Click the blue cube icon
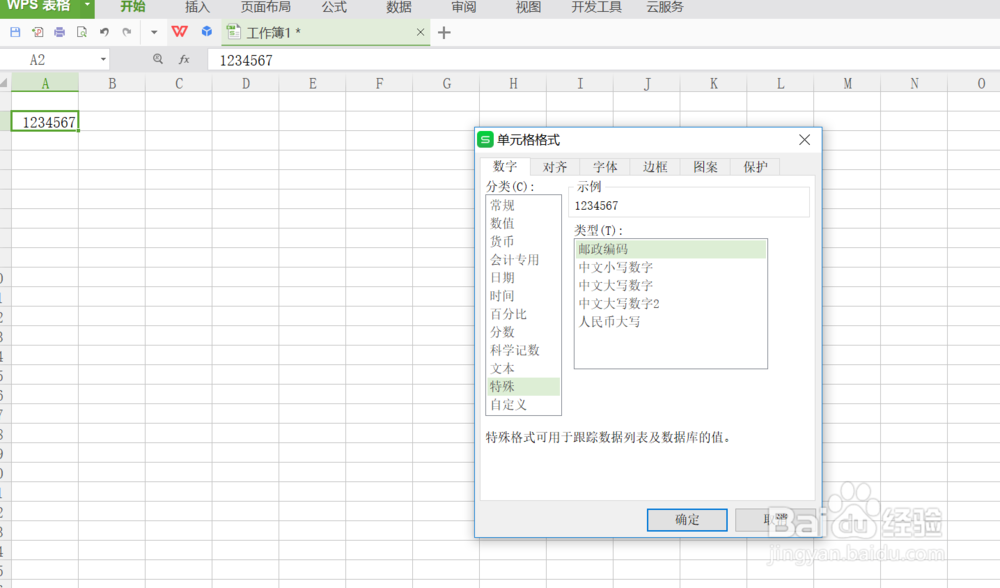This screenshot has width=1000, height=588. tap(207, 31)
